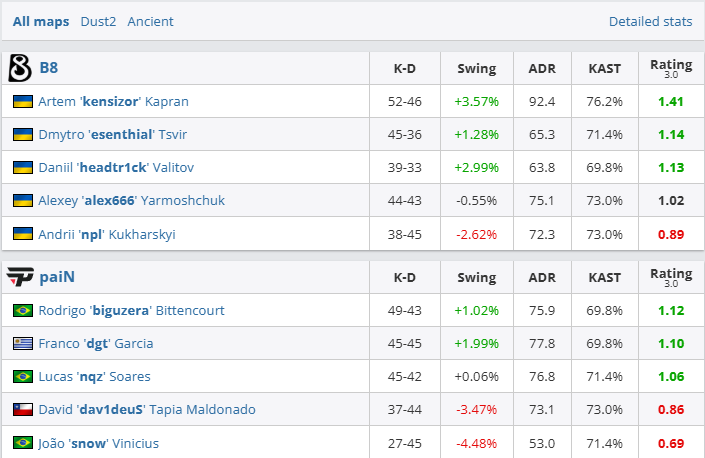Open the Detailed stats link

[650, 21]
